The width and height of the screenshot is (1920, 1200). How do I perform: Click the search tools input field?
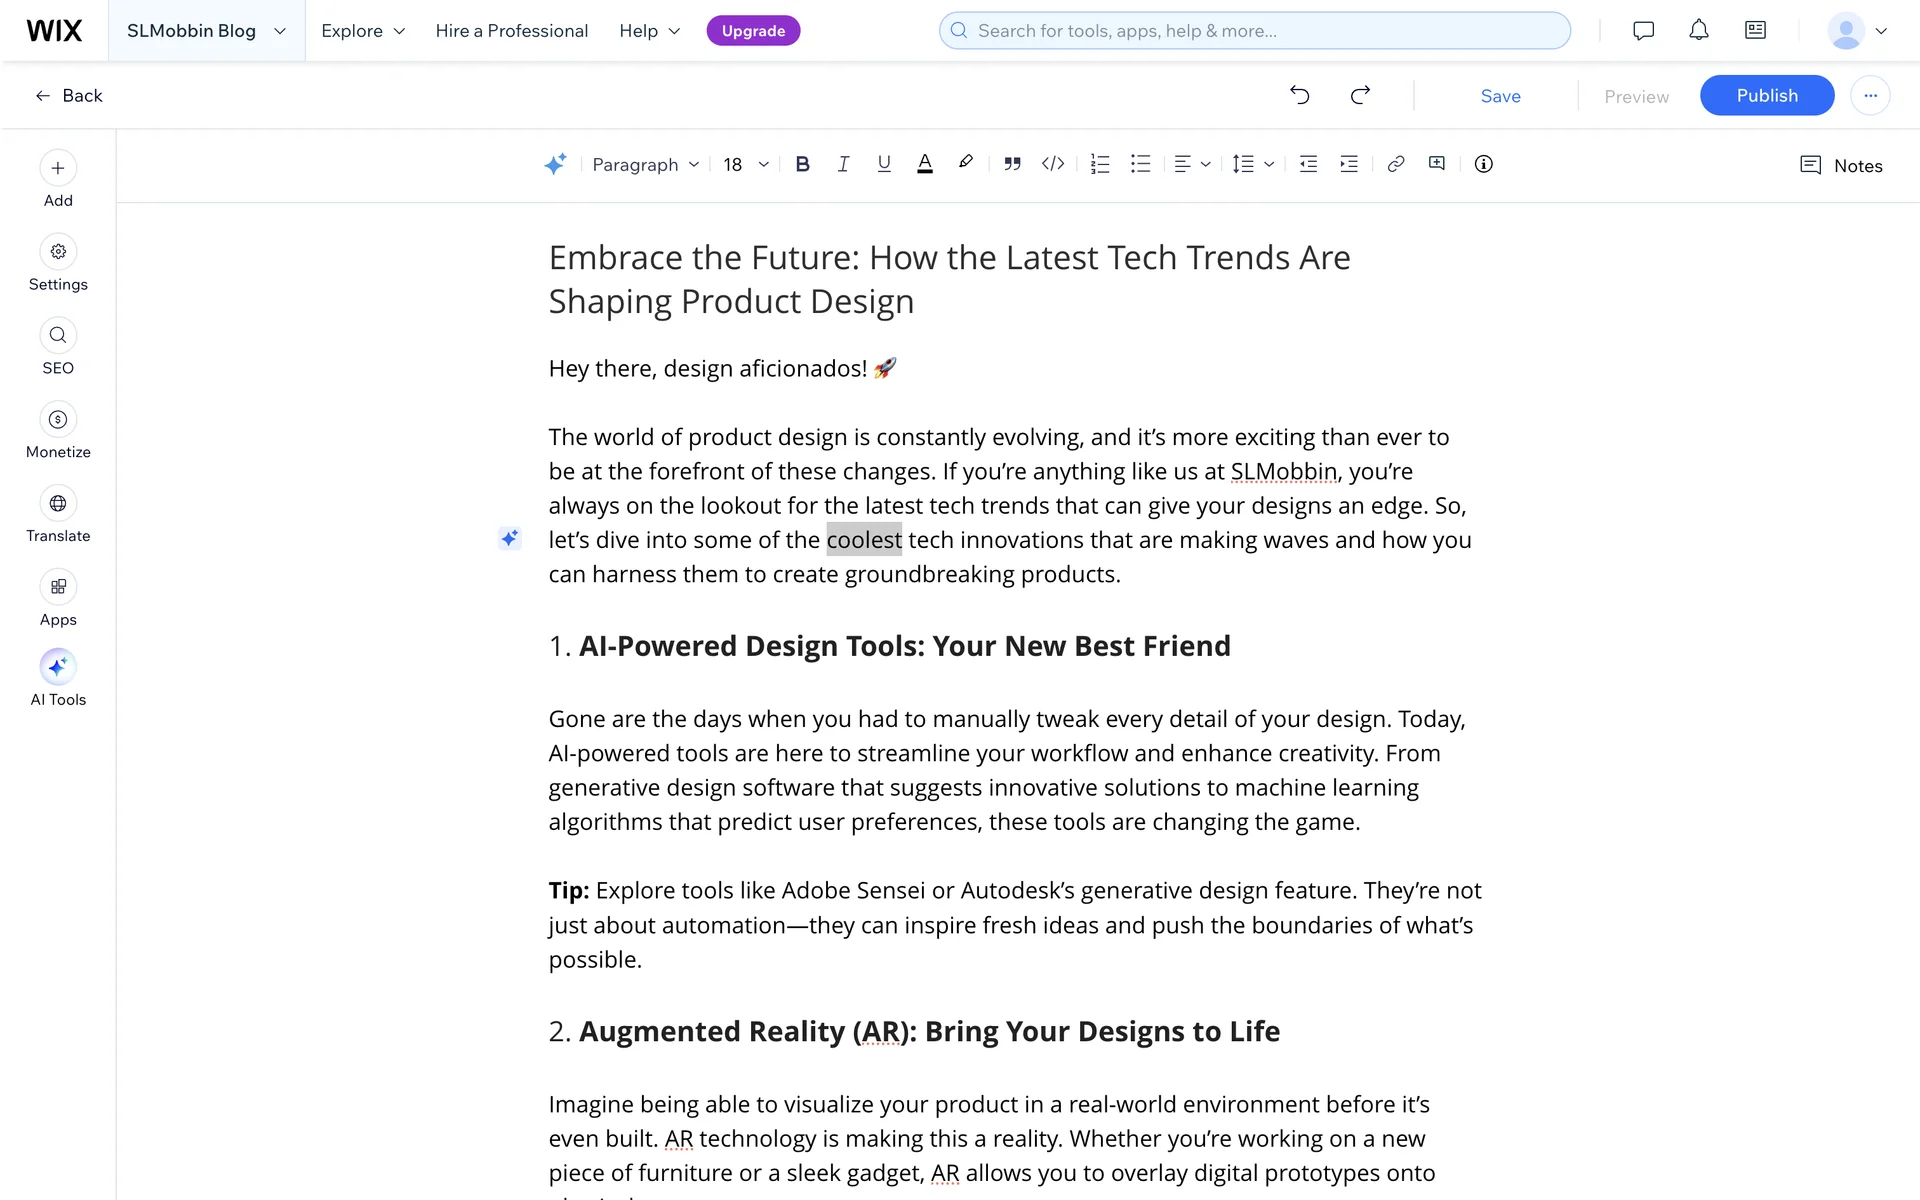point(1254,30)
